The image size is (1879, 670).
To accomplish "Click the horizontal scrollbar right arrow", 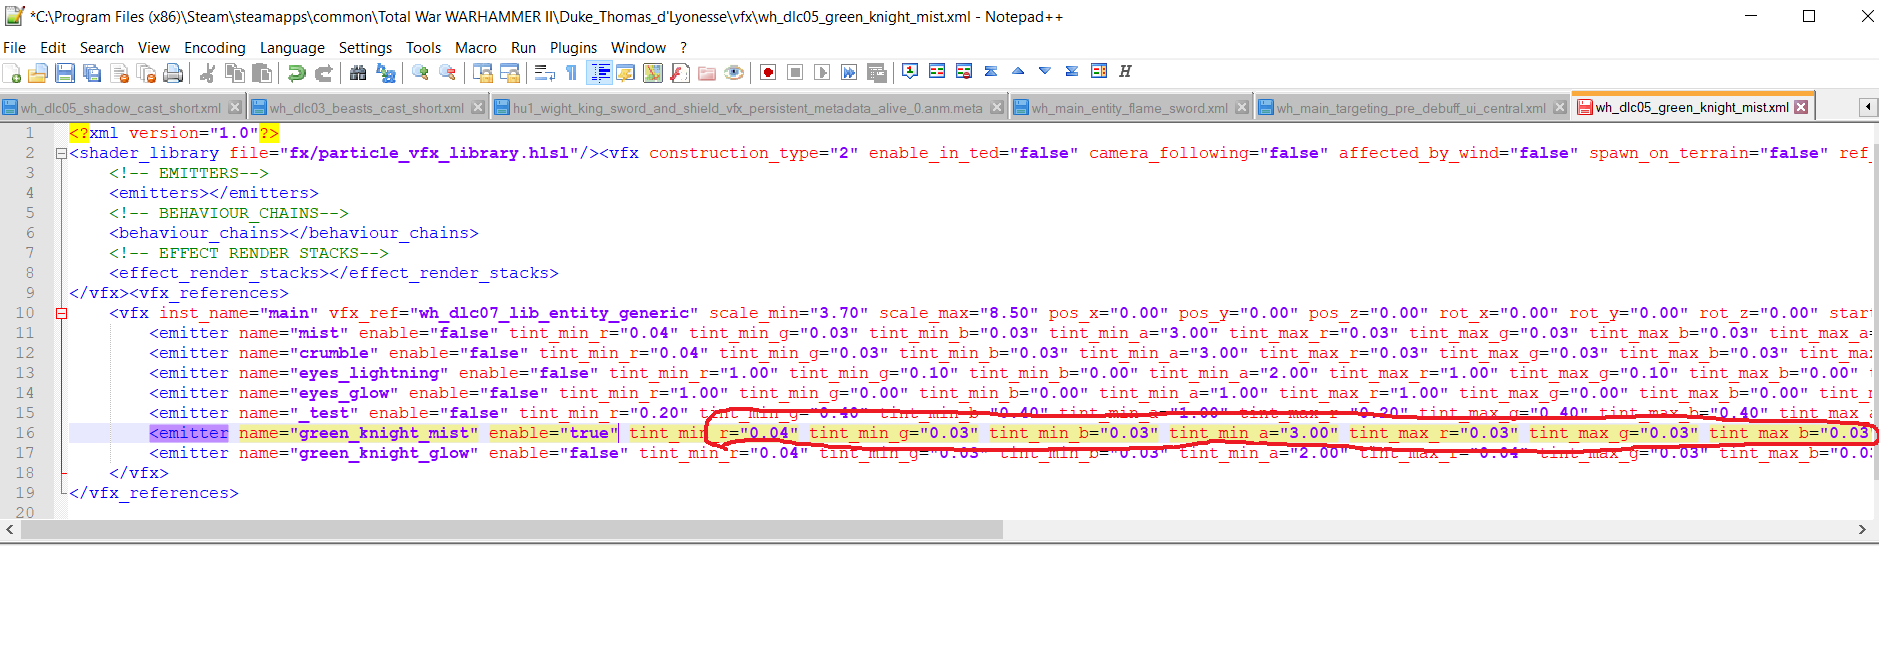I will click(1862, 530).
